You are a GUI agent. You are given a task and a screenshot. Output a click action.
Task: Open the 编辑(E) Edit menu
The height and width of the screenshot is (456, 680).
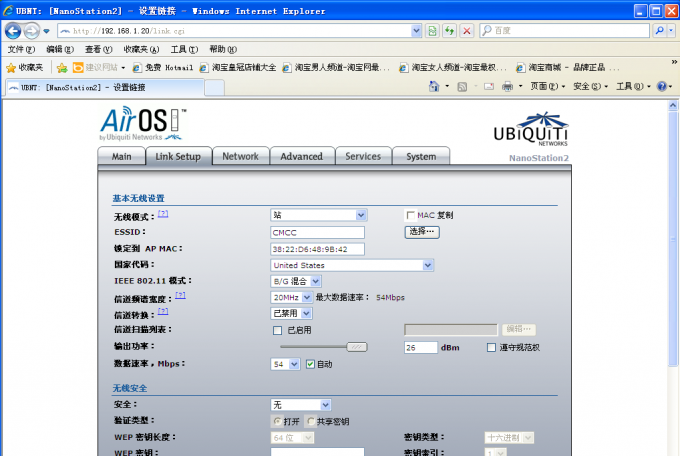click(60, 49)
